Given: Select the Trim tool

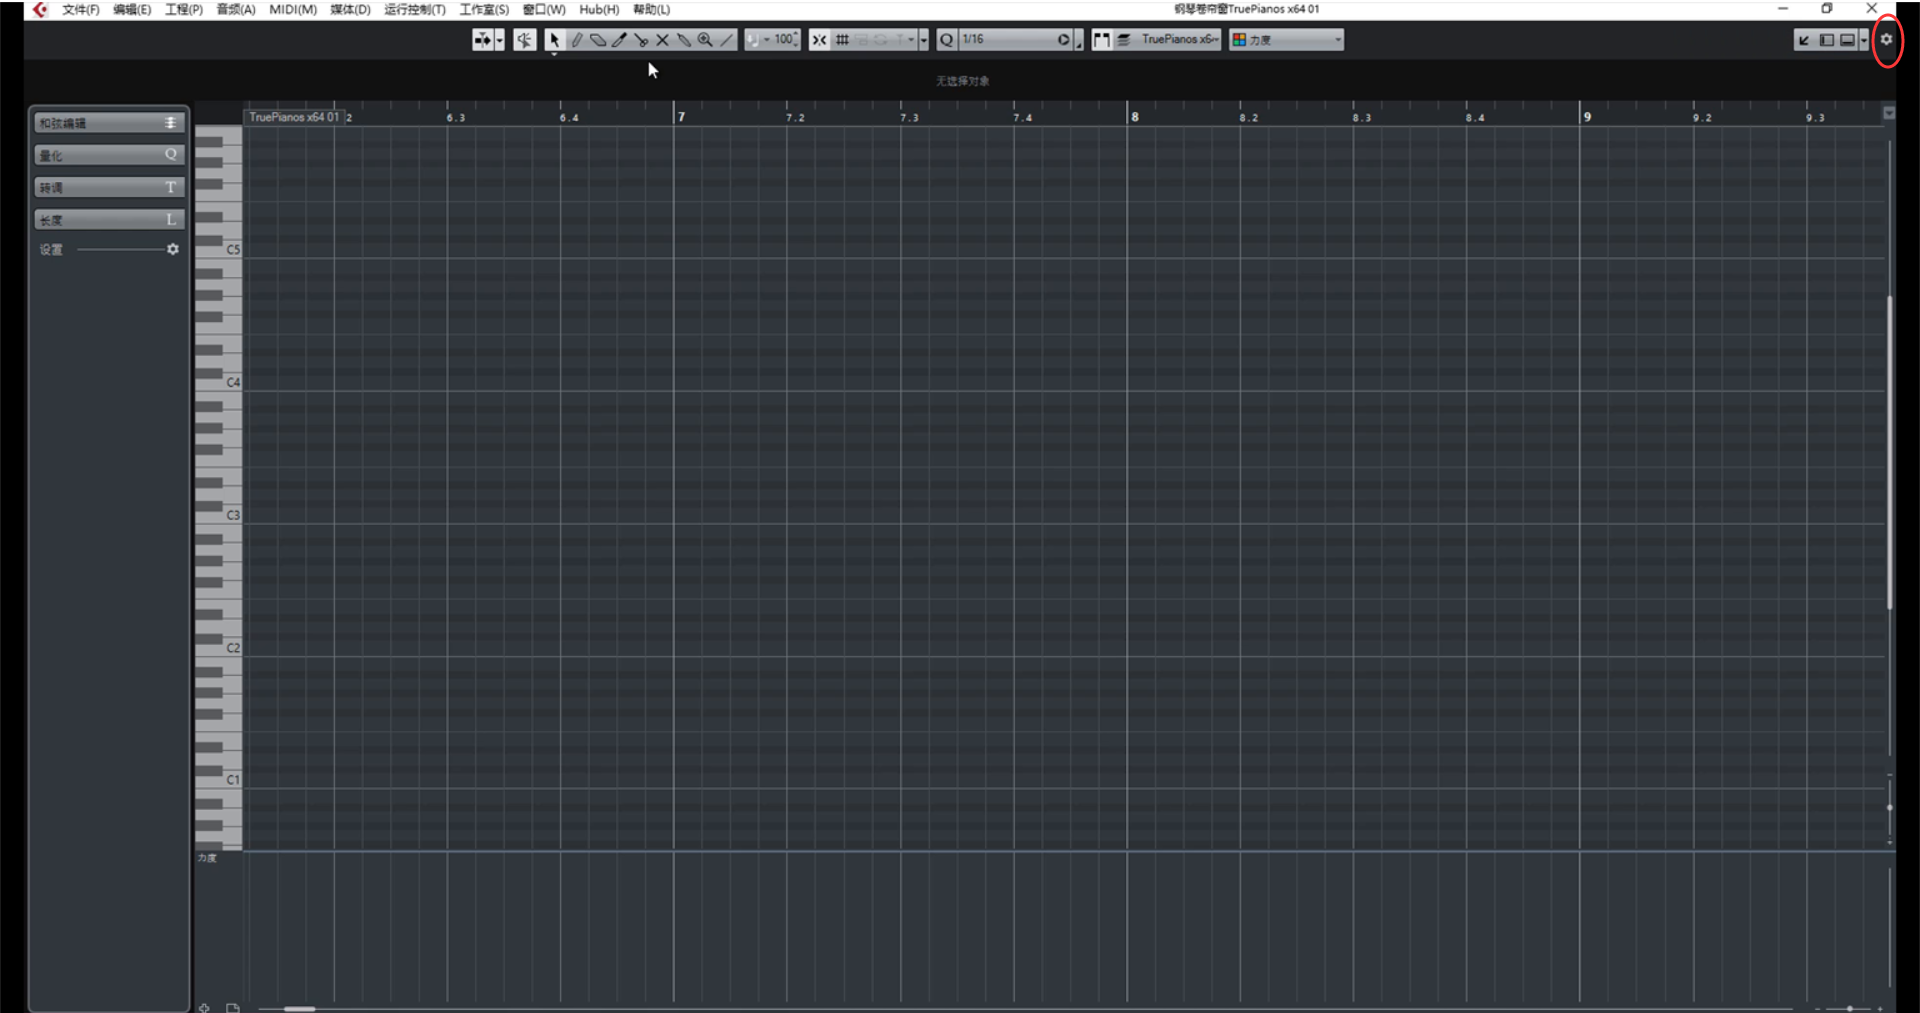Looking at the screenshot, I should [619, 40].
